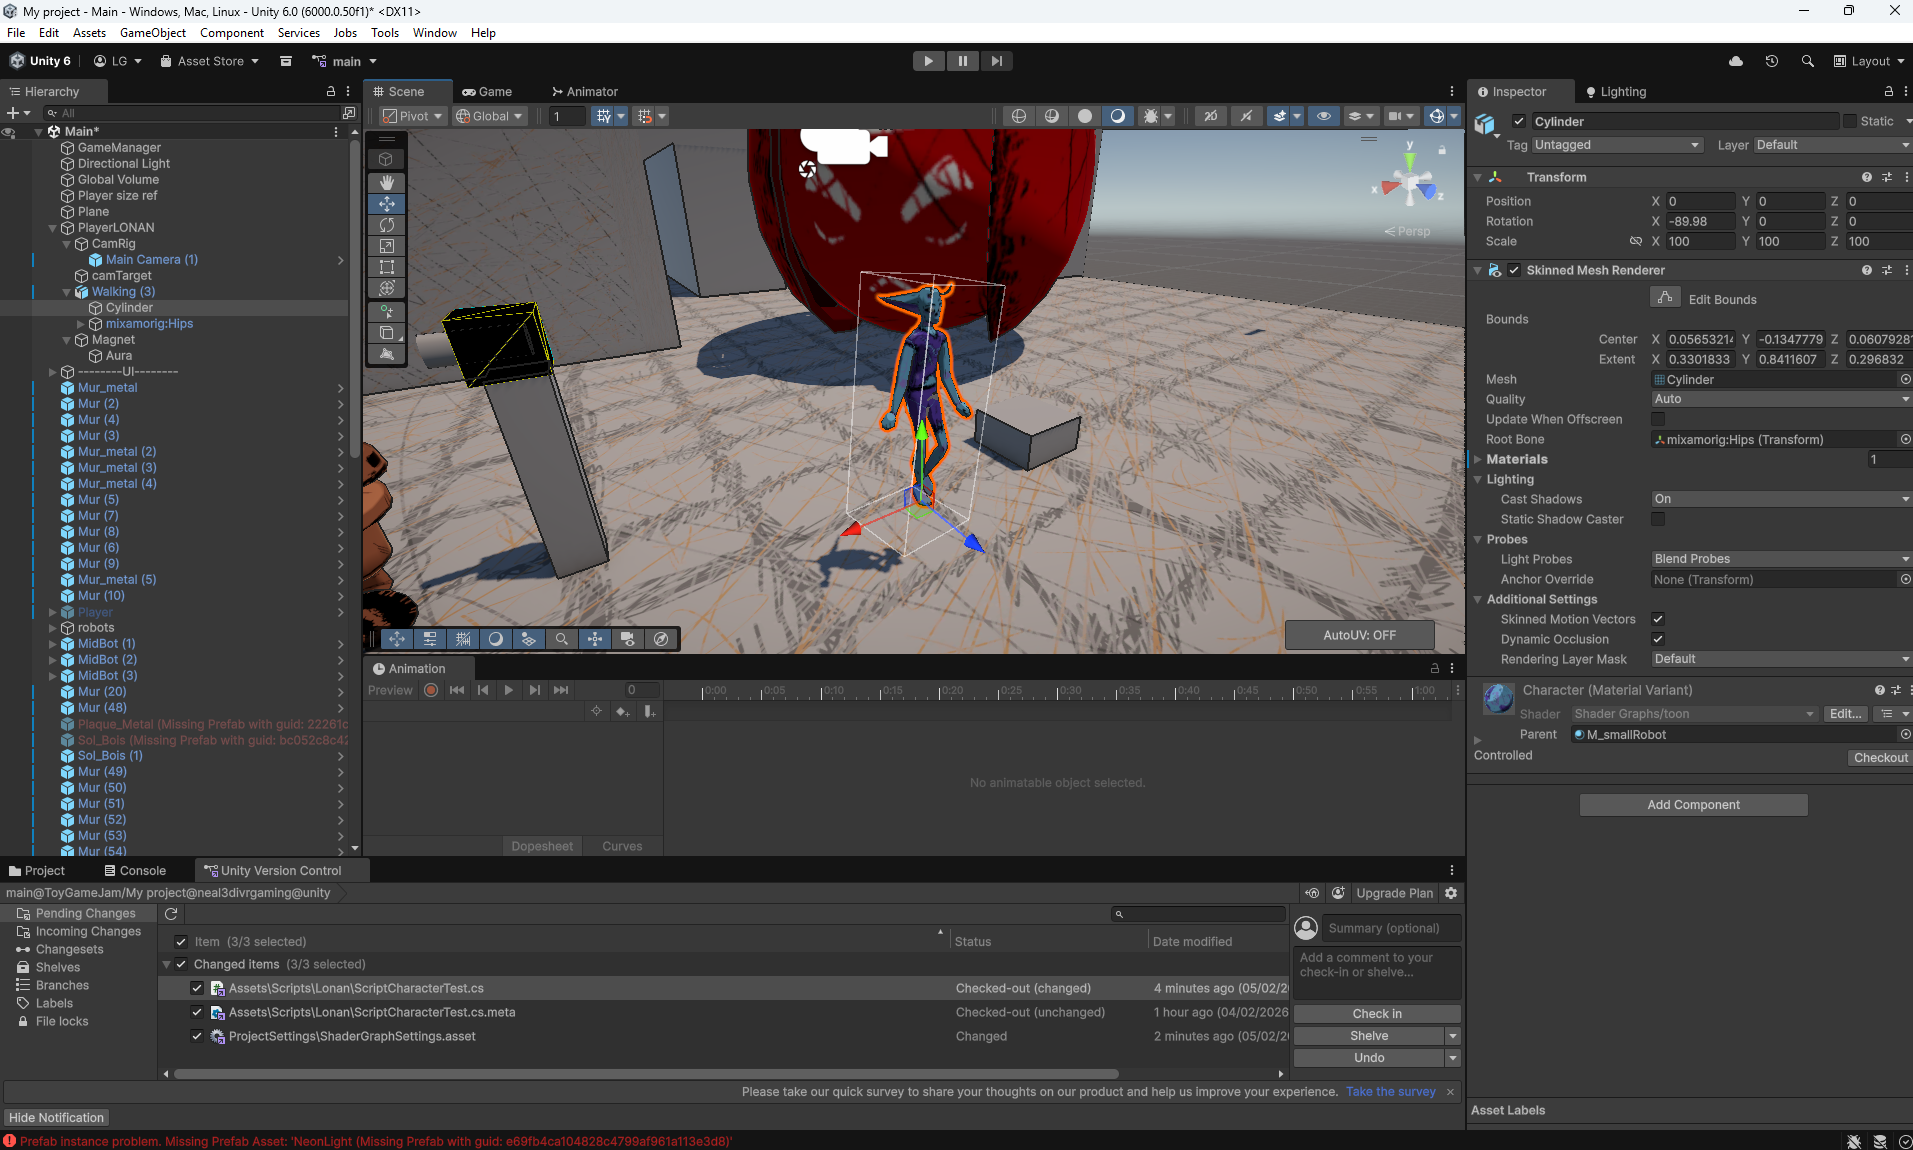Disable Skinned Motion Vectors checkbox
This screenshot has width=1913, height=1150.
pyautogui.click(x=1658, y=619)
